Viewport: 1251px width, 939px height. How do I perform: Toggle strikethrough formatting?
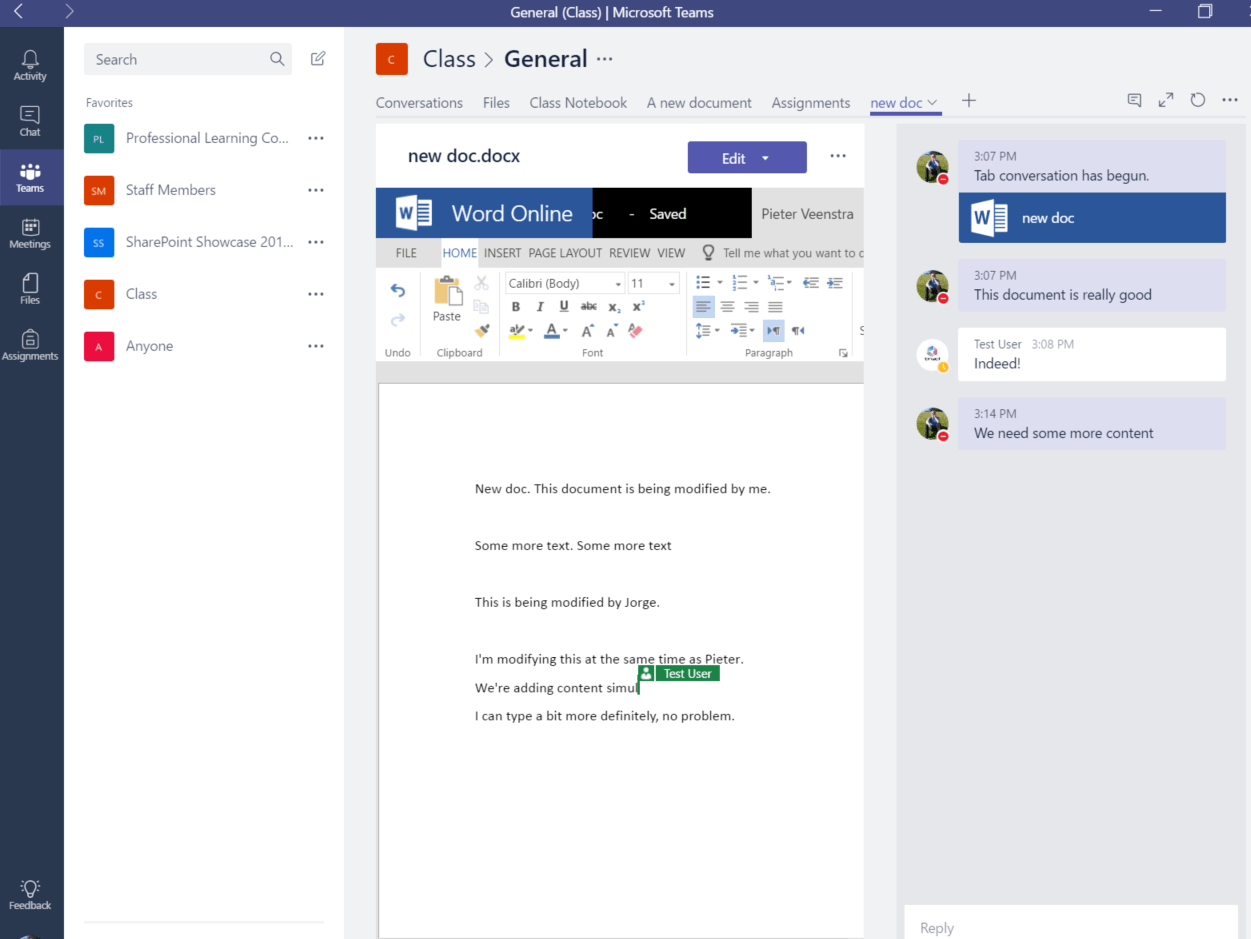pyautogui.click(x=589, y=307)
